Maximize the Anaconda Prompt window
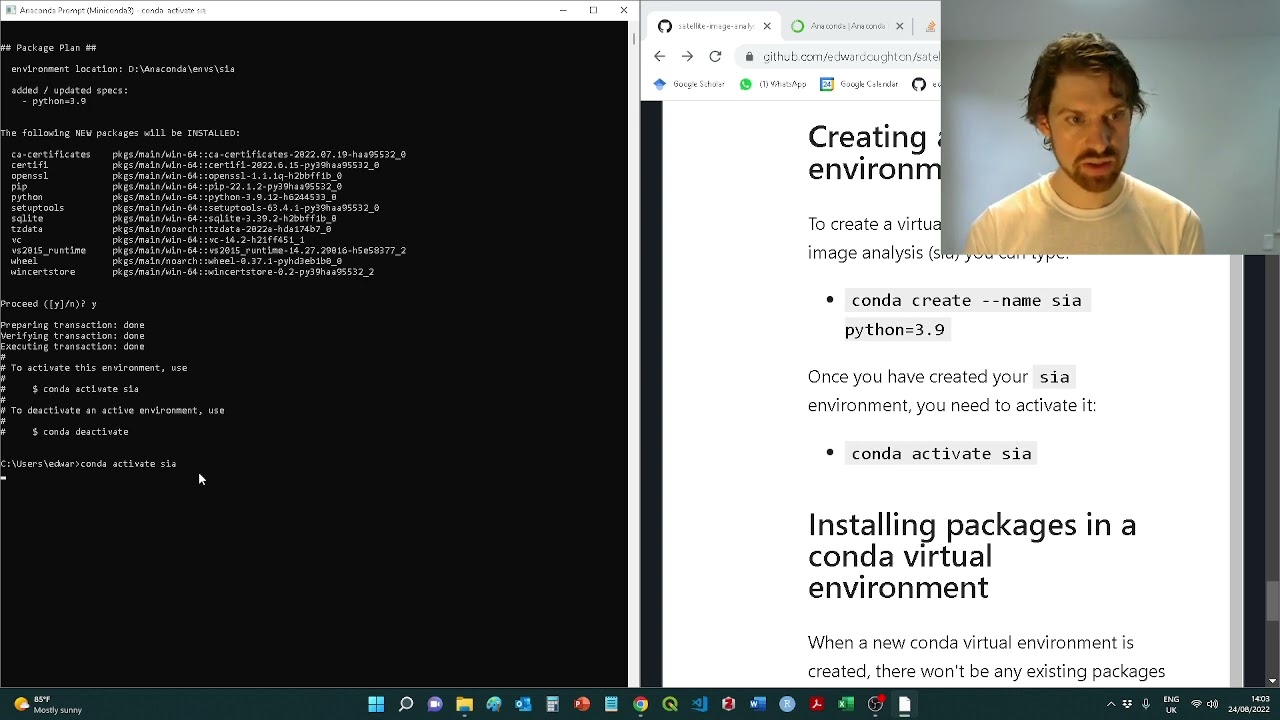Image resolution: width=1280 pixels, height=720 pixels. coord(593,10)
